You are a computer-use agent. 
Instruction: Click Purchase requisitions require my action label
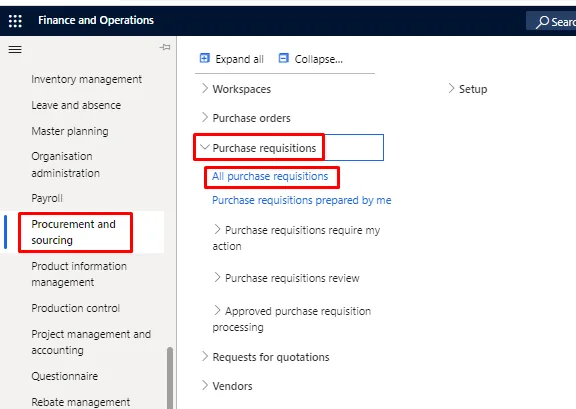point(296,238)
